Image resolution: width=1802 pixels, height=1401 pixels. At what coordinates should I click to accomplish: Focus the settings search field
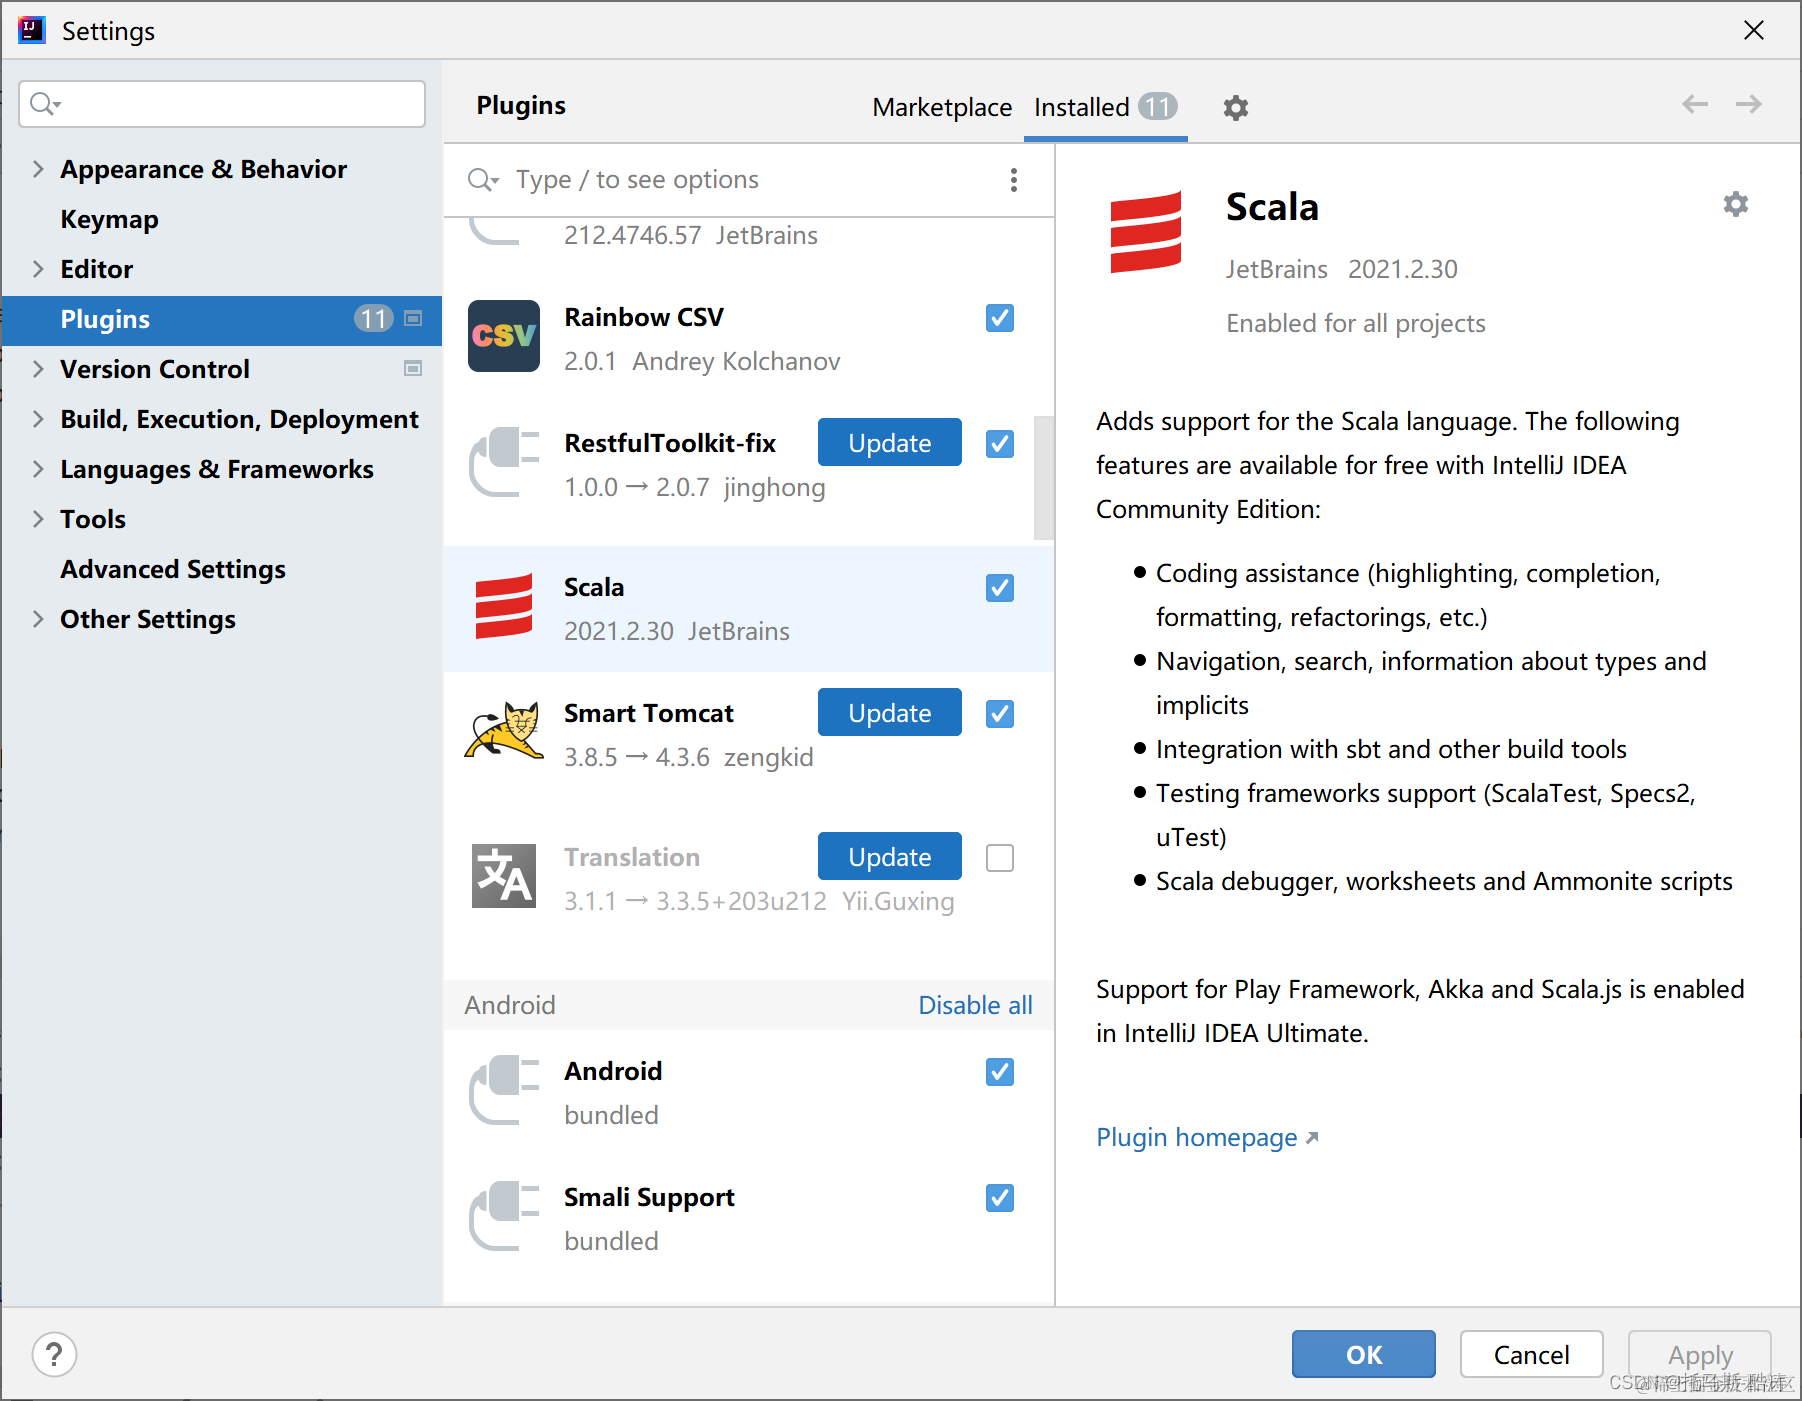(x=222, y=104)
